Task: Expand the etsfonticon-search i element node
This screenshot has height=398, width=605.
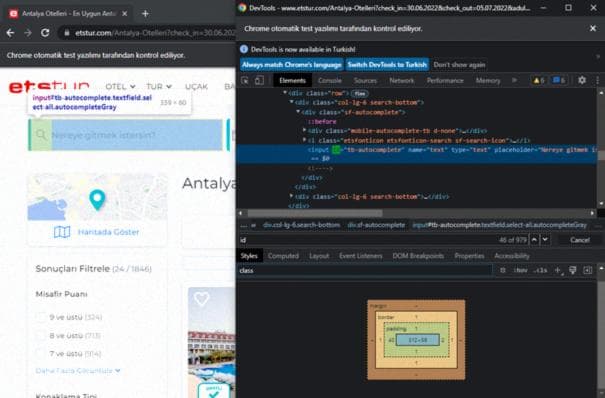Action: point(304,140)
